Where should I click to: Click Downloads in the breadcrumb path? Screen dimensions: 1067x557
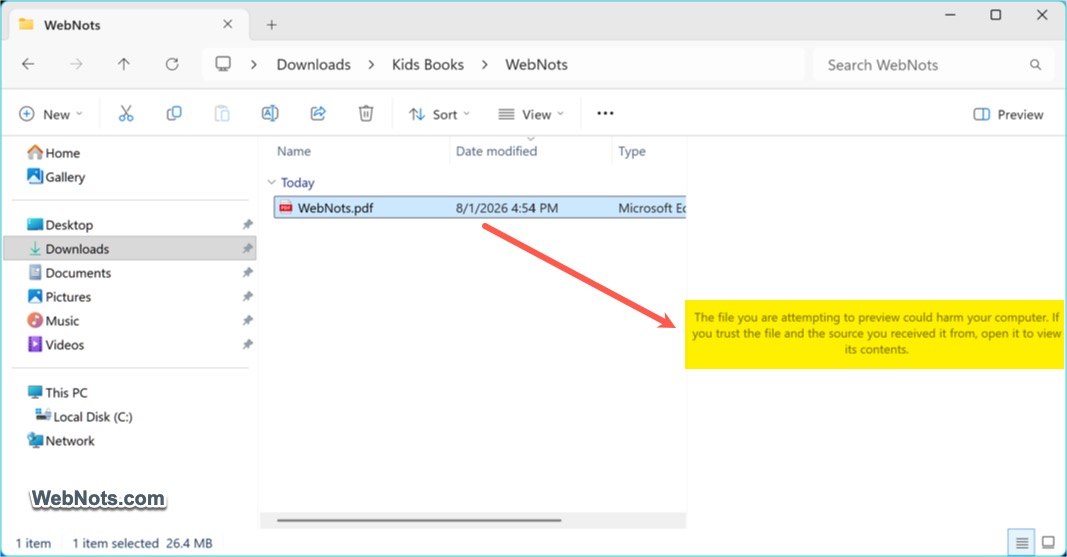tap(314, 65)
